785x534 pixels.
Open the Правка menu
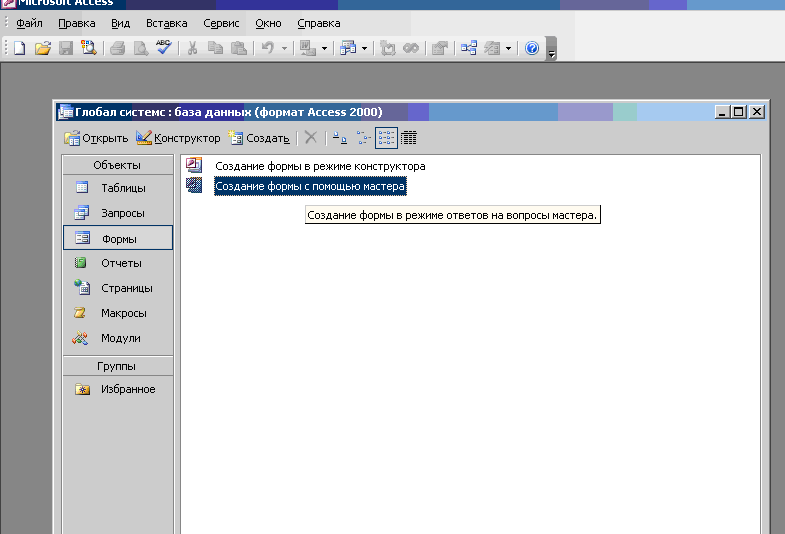[x=77, y=24]
